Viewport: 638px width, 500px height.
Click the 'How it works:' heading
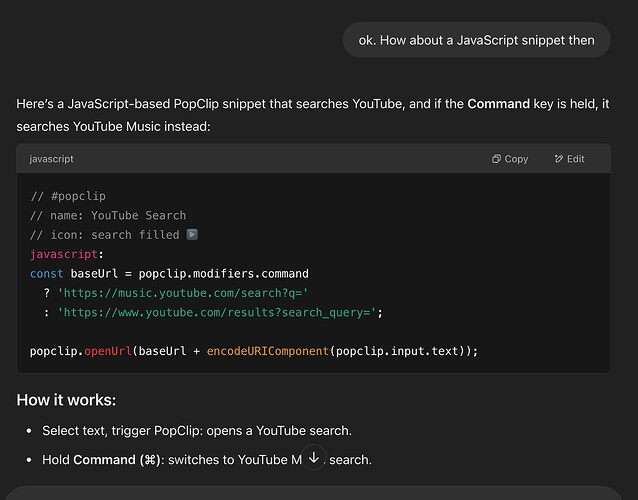[66, 400]
